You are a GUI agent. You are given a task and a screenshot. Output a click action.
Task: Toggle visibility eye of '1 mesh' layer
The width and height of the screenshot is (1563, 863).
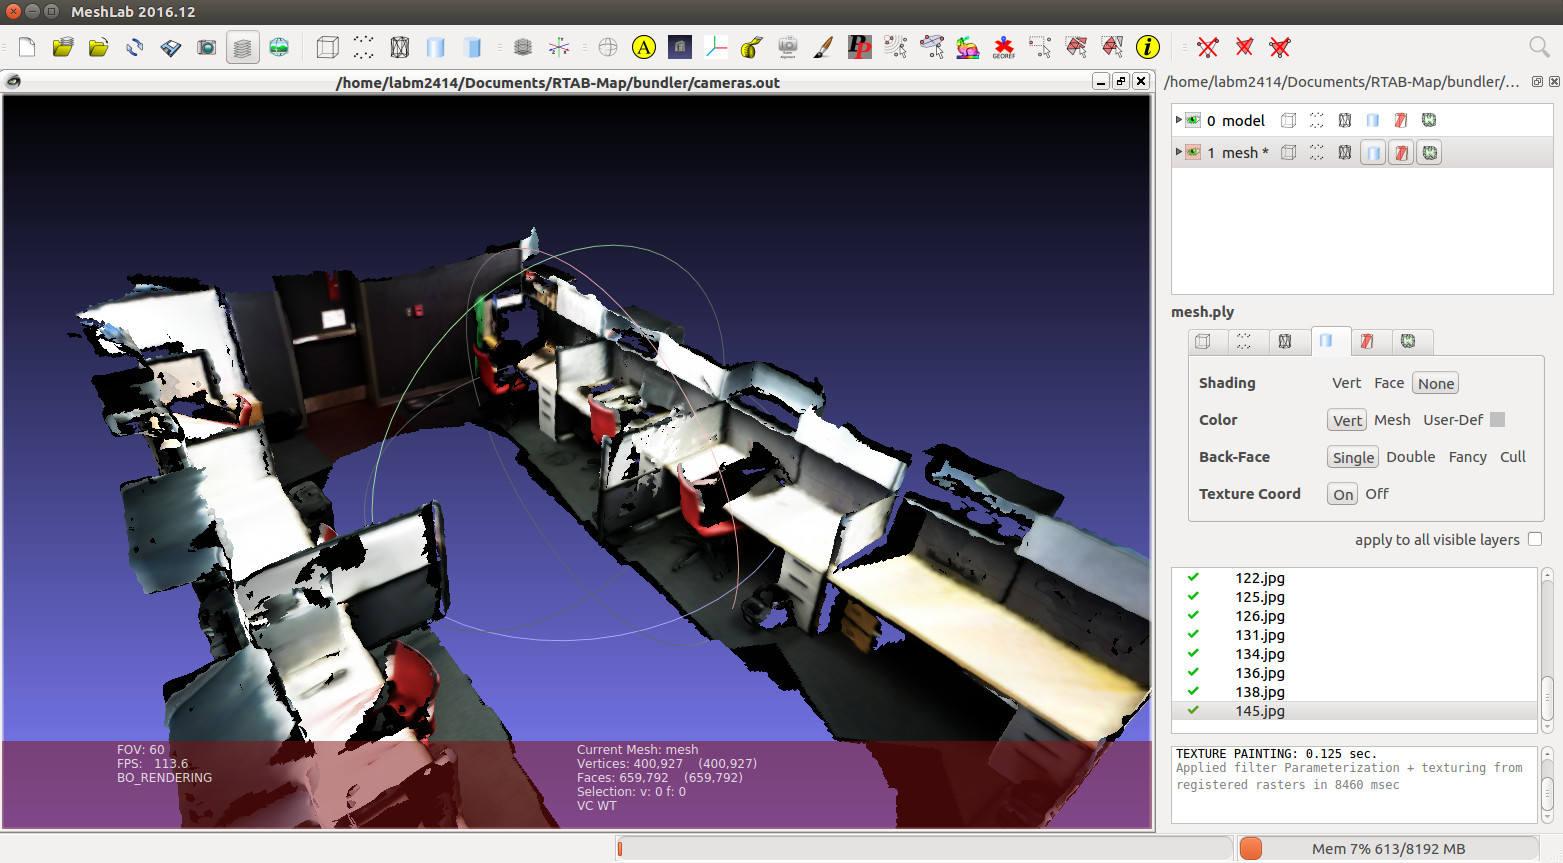coord(1193,153)
